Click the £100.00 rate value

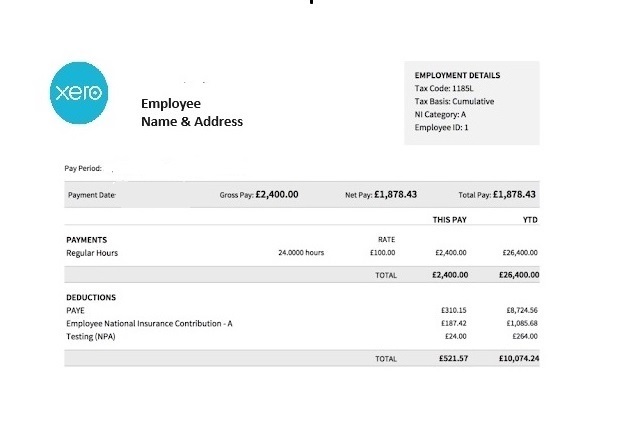point(380,253)
